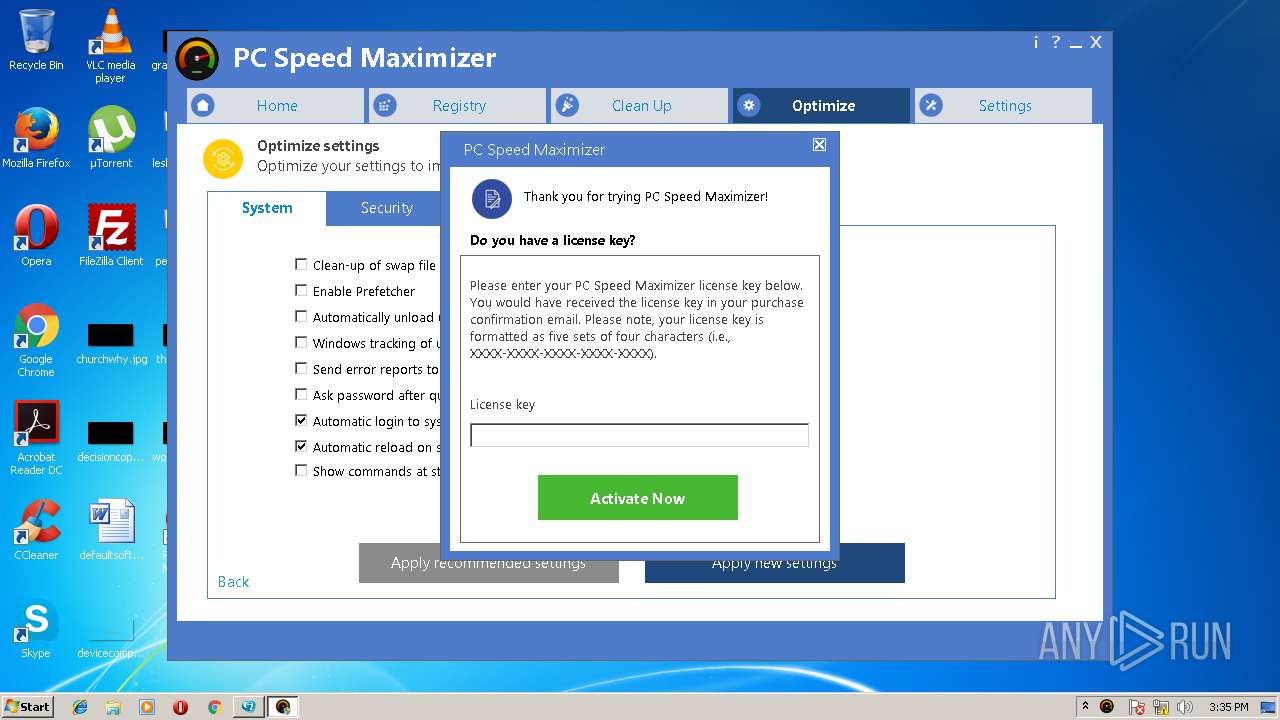Open Mozilla Firefox desktop icon
The width and height of the screenshot is (1280, 720).
tap(36, 138)
